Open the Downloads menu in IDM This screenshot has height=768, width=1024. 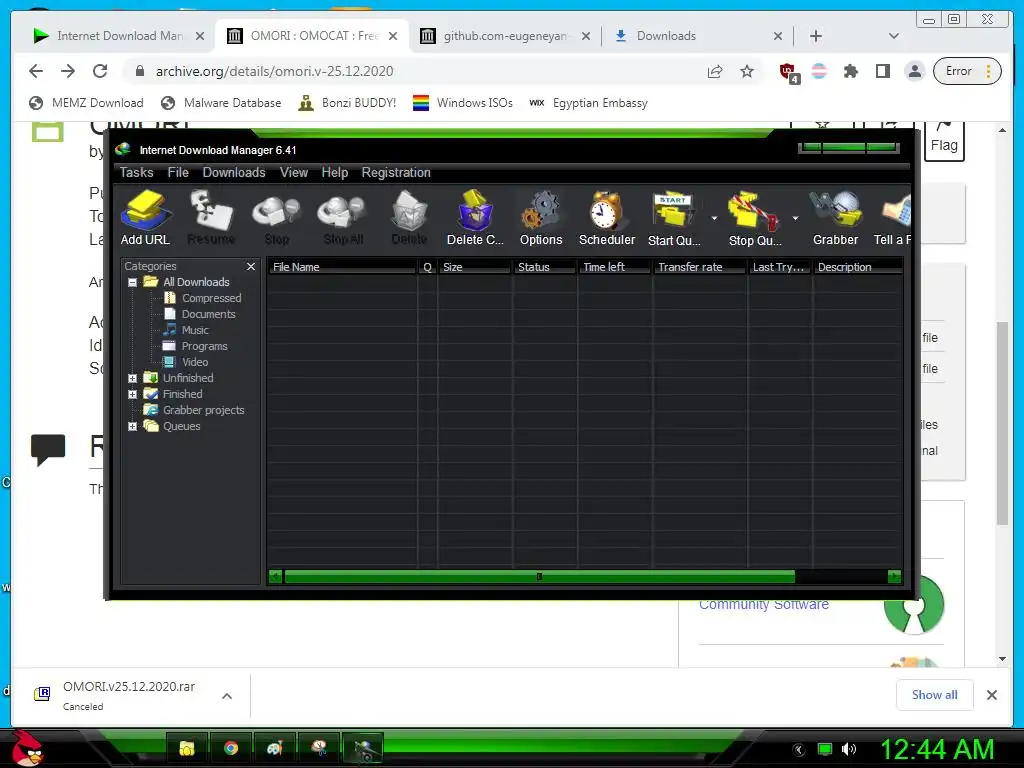click(234, 172)
